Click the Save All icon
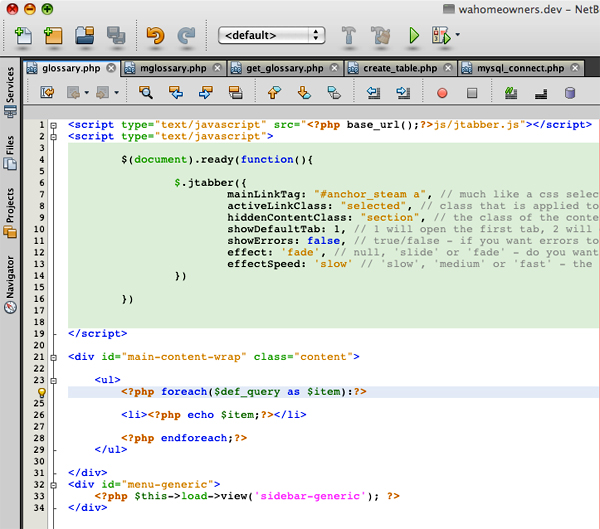 click(x=116, y=36)
